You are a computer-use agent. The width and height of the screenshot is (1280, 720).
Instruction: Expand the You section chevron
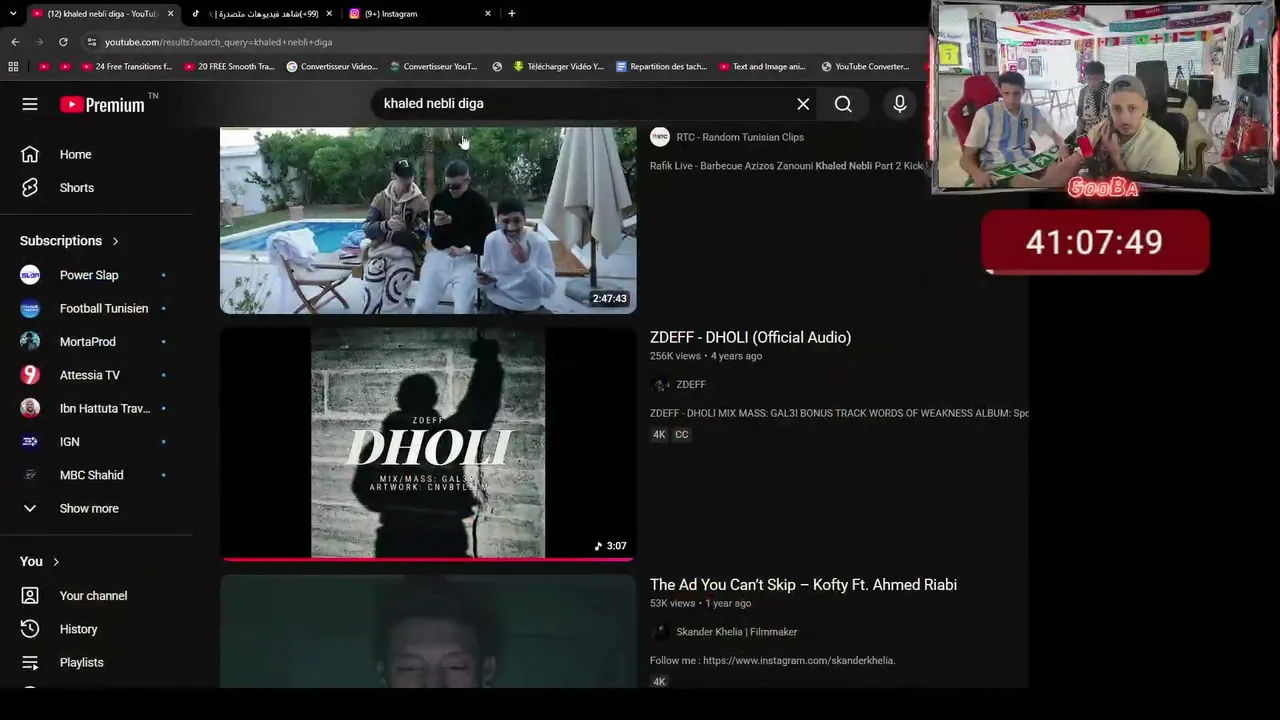click(x=56, y=562)
